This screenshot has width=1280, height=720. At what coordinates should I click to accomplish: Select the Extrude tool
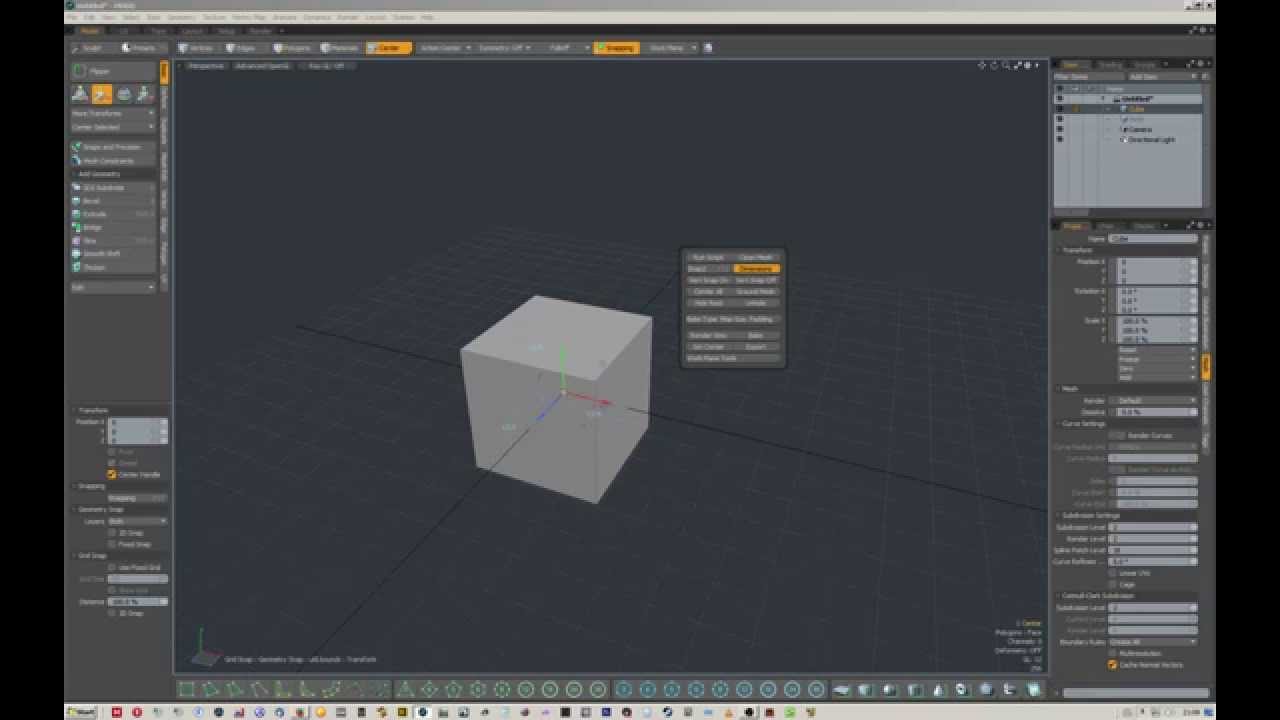point(113,214)
